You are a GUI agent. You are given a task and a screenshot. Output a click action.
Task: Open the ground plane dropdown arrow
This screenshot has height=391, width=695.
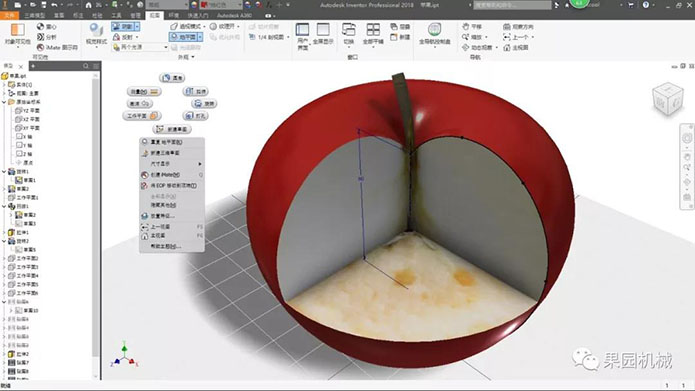coord(200,37)
